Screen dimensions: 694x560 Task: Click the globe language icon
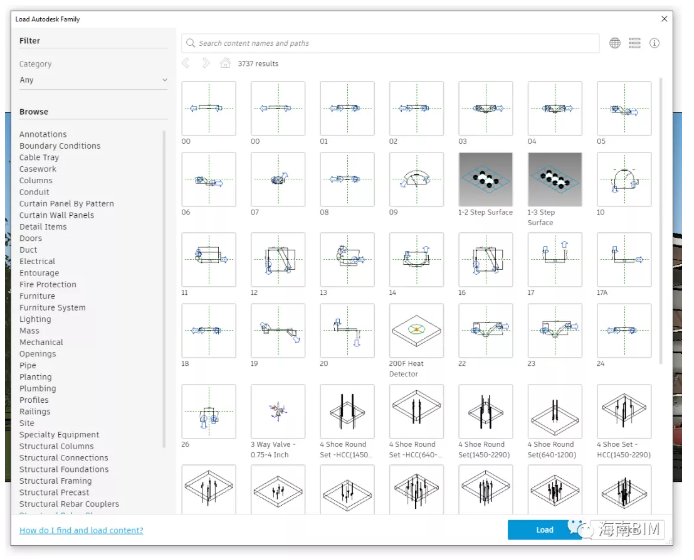coord(615,43)
